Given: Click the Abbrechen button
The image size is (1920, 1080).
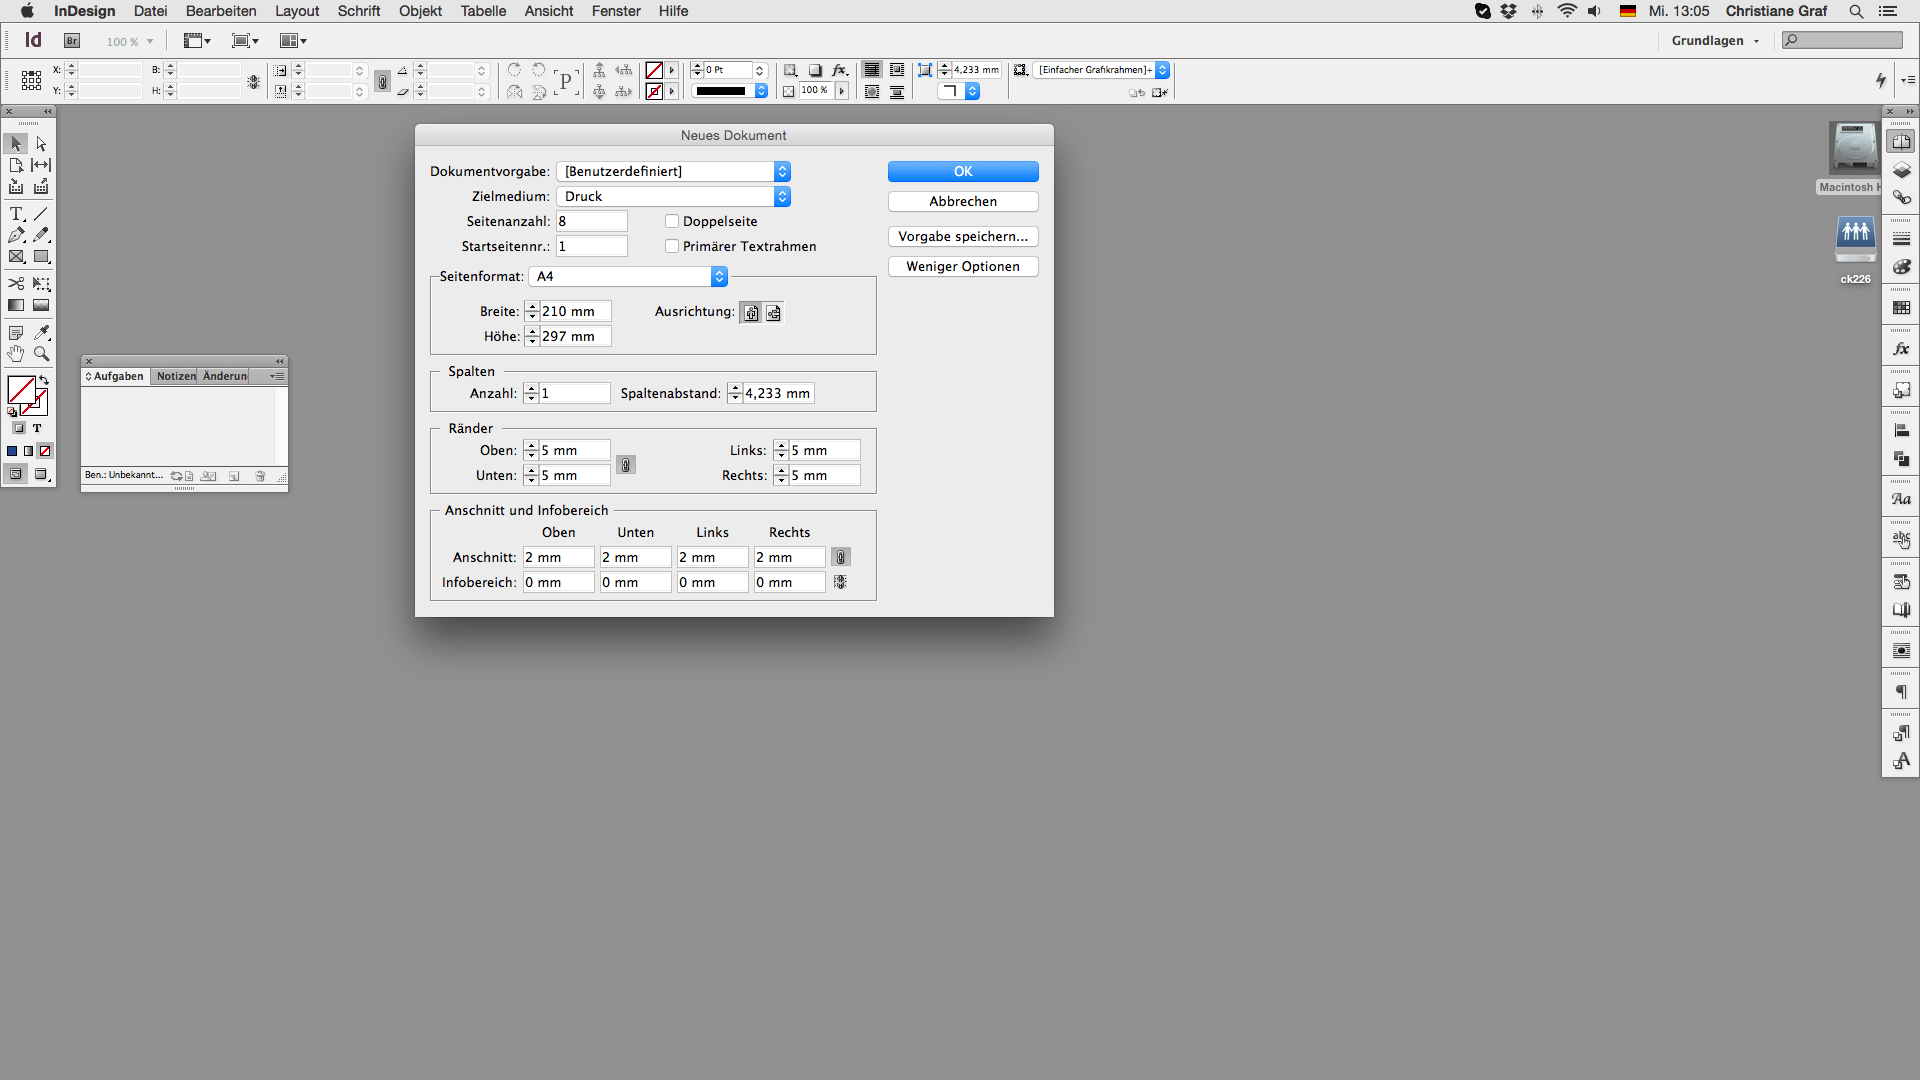Looking at the screenshot, I should (x=962, y=202).
